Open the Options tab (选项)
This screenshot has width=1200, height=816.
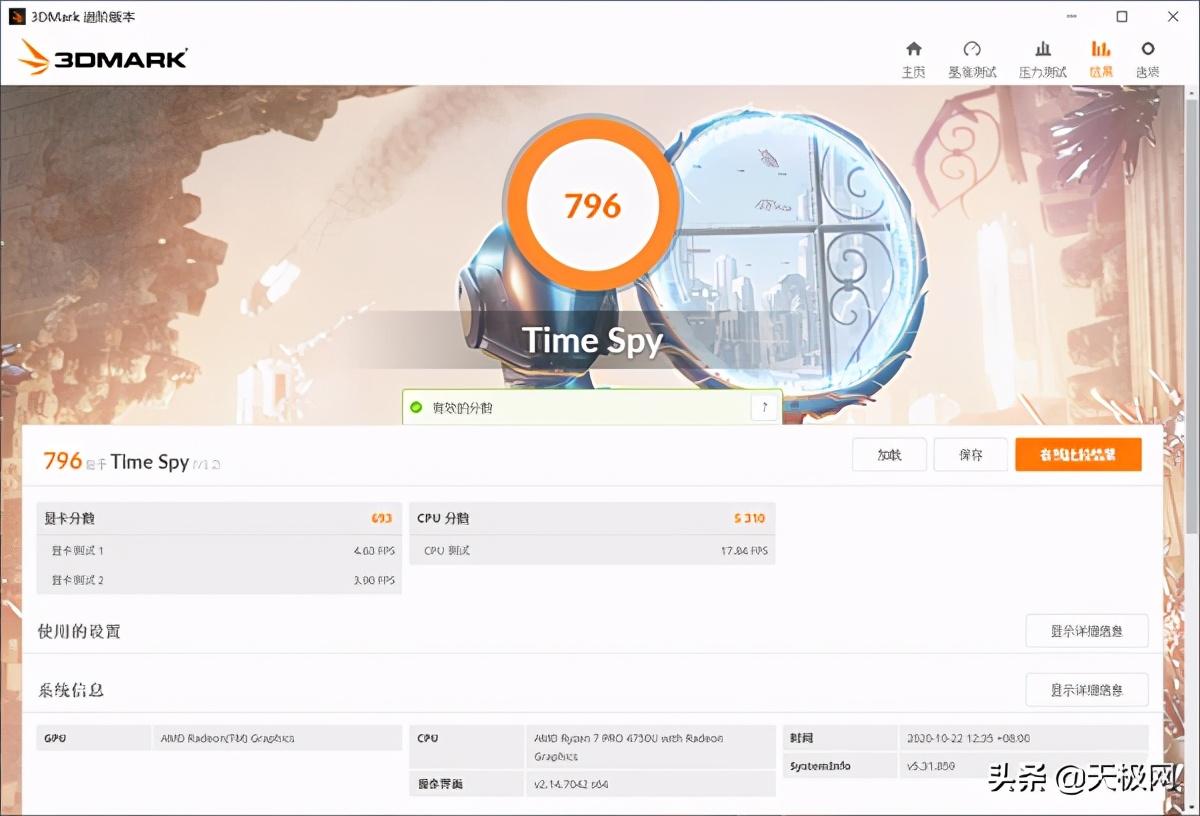[1148, 60]
